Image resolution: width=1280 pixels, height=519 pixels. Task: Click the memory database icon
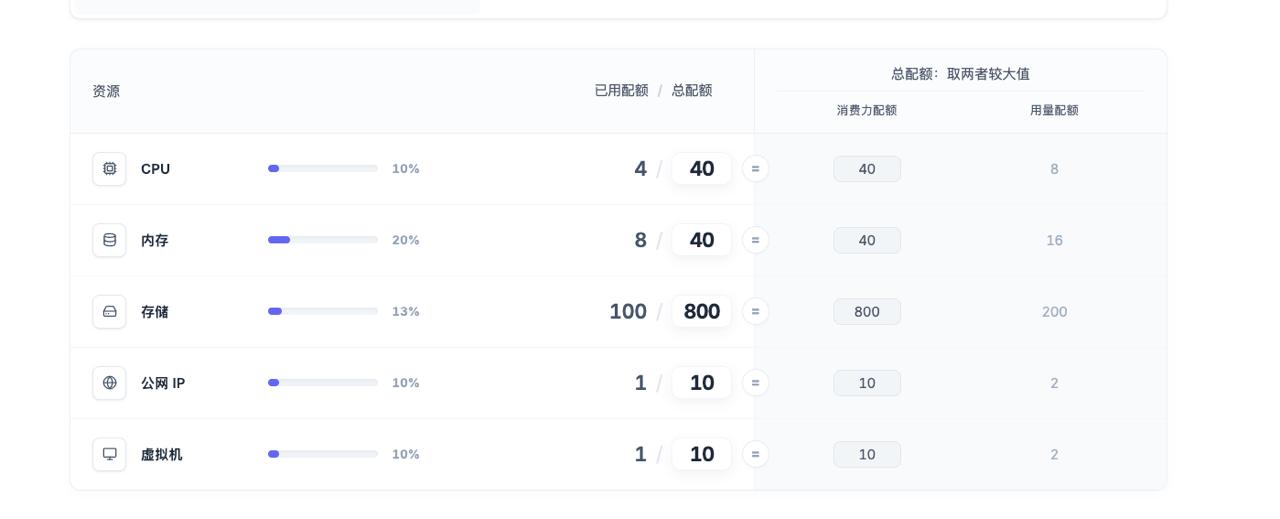[x=110, y=240]
